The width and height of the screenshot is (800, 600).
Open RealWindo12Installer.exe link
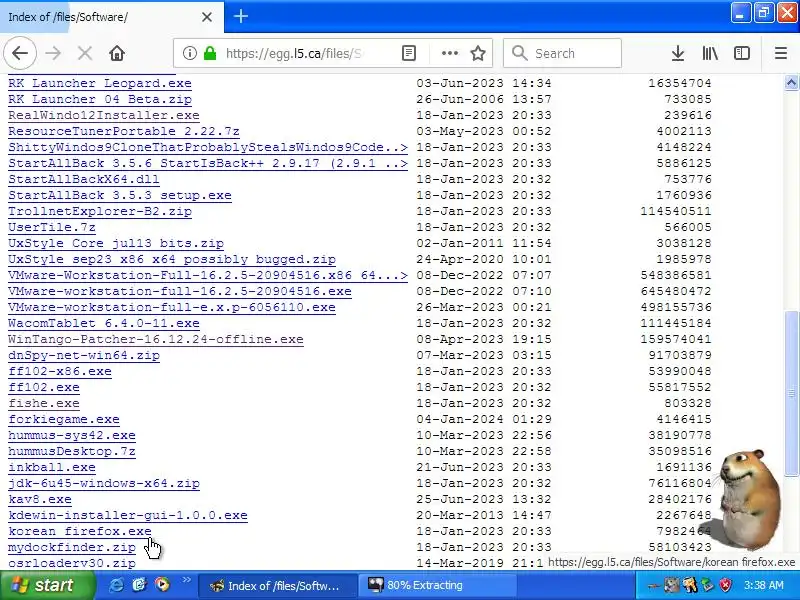click(x=104, y=115)
